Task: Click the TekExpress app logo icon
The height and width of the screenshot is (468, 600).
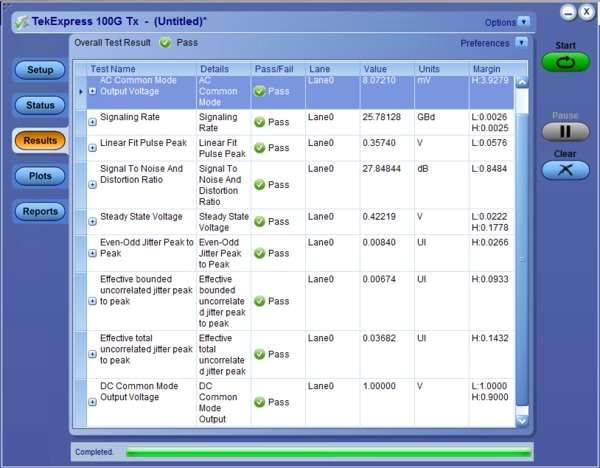Action: coord(21,22)
